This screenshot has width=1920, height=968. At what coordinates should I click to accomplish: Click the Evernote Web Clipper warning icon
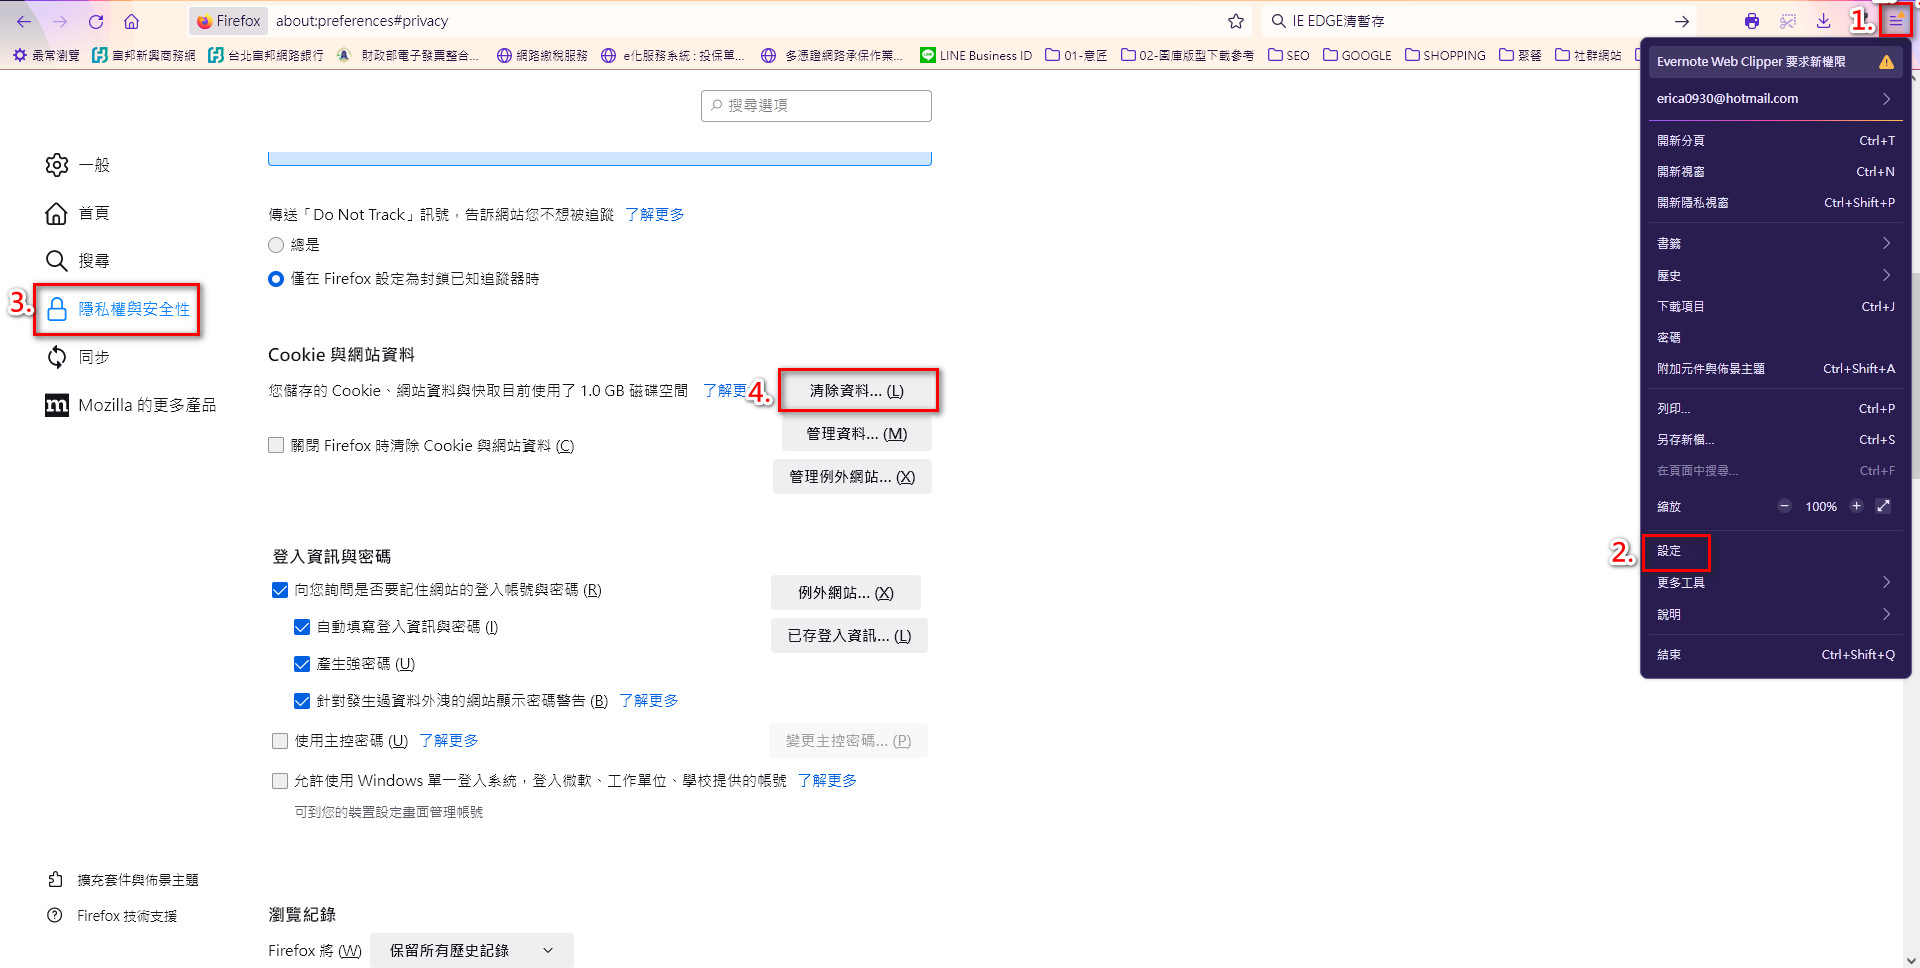point(1886,62)
